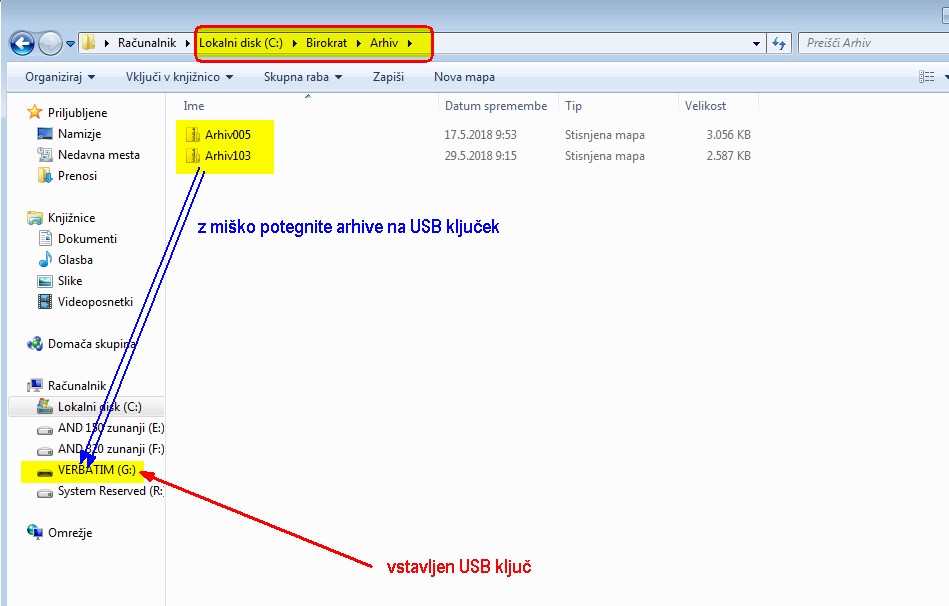Click the Zapiši toolbar button
The height and width of the screenshot is (606, 949).
click(388, 77)
